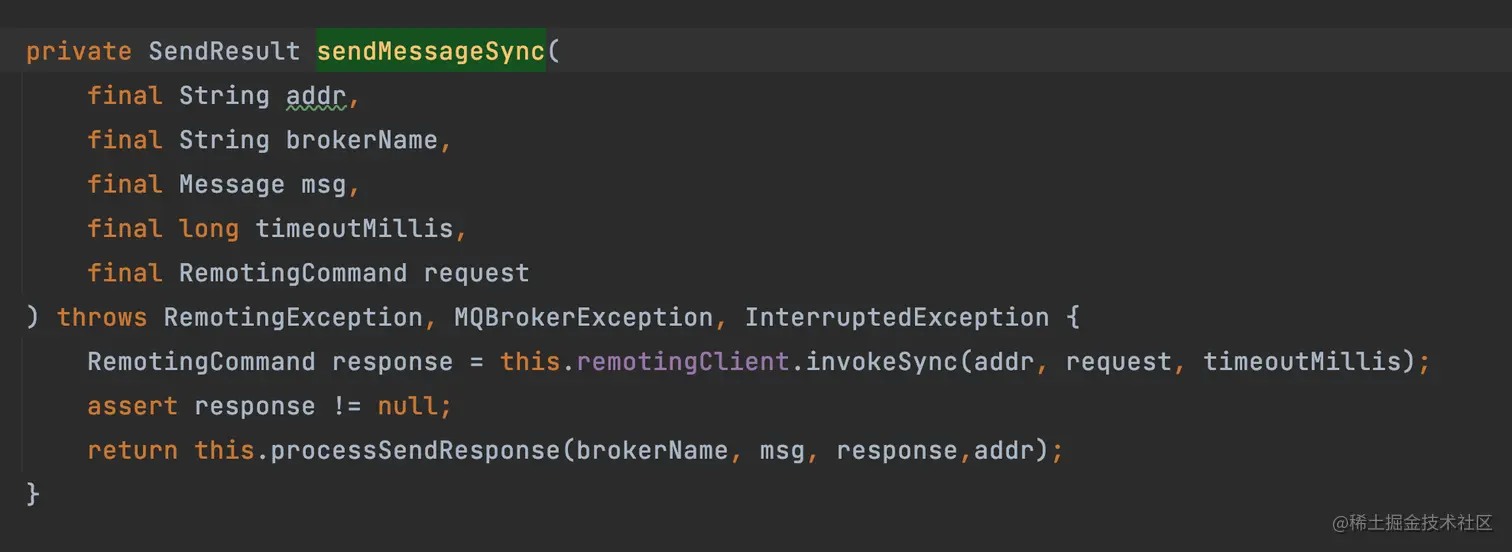Viewport: 1512px width, 552px height.
Task: Click the return keyword
Action: (133, 450)
